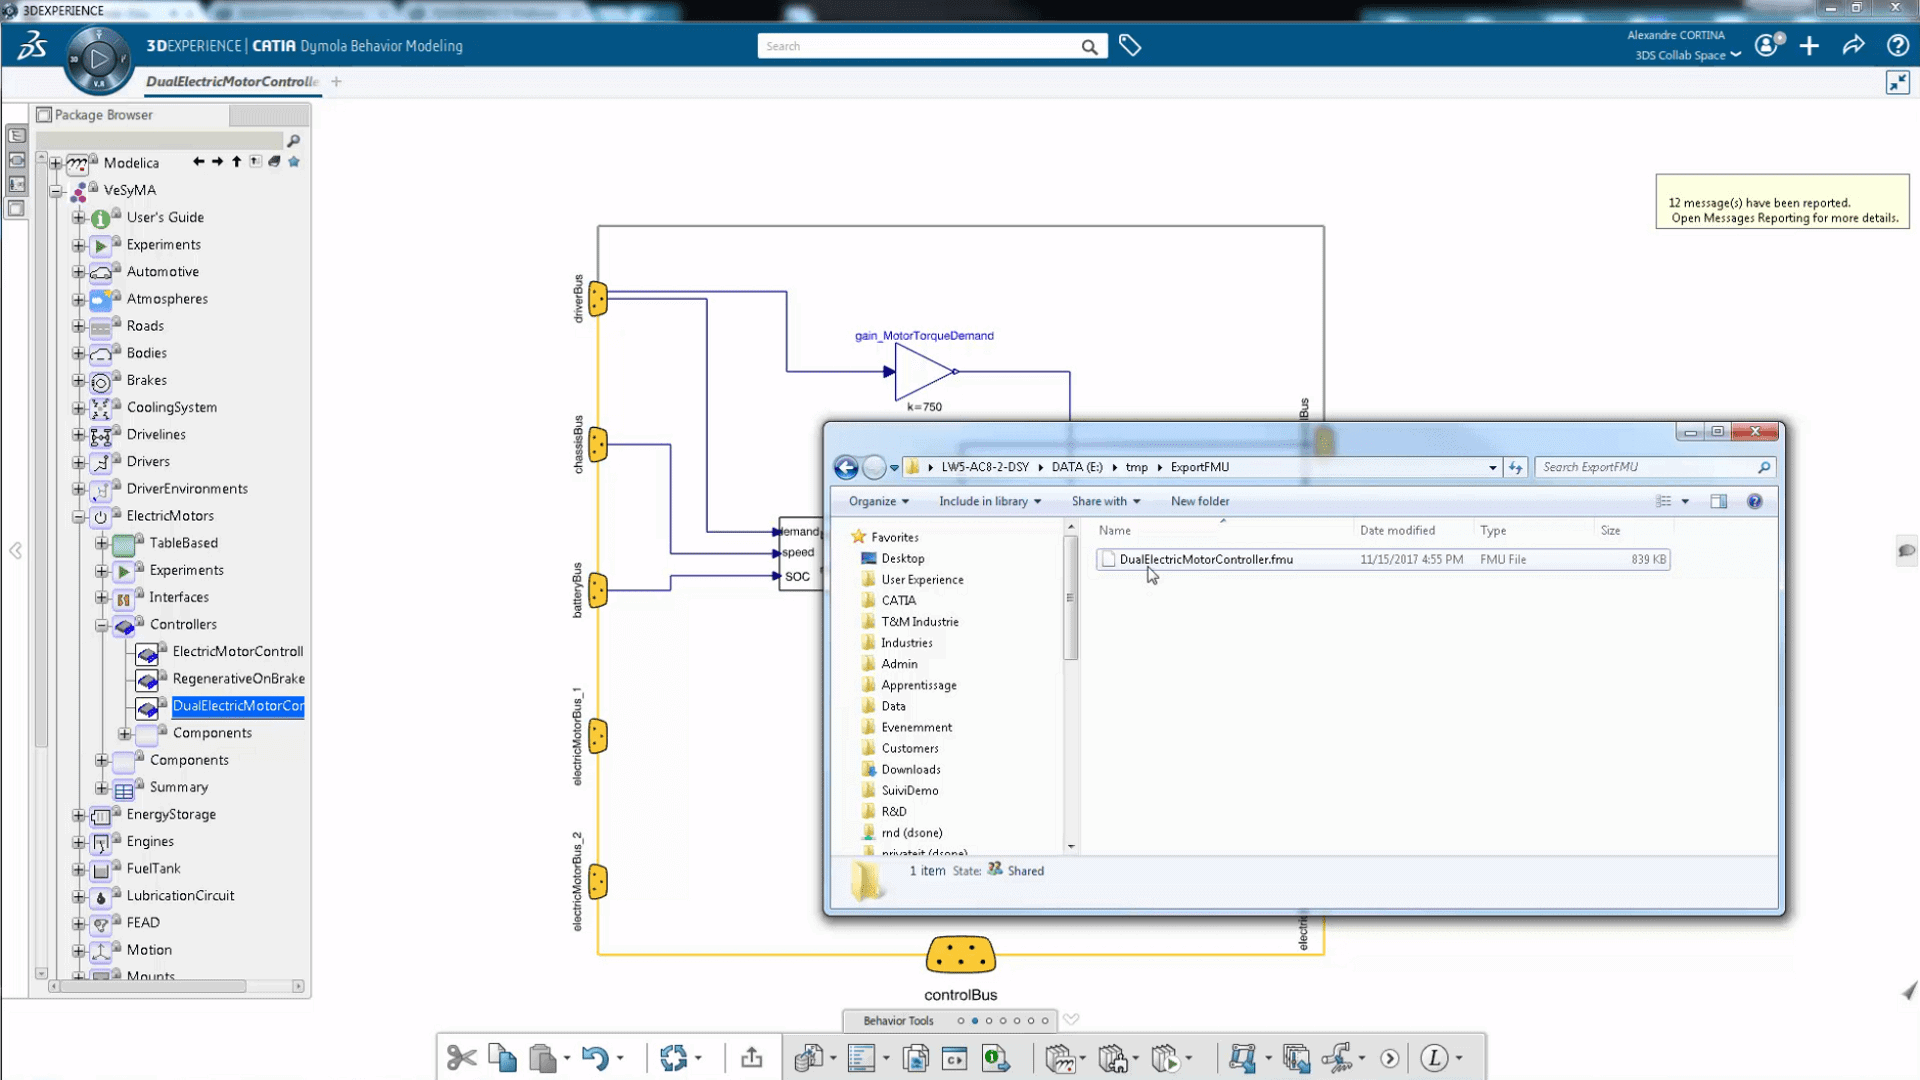Select the second Behavior Tools page dot

click(x=975, y=1021)
